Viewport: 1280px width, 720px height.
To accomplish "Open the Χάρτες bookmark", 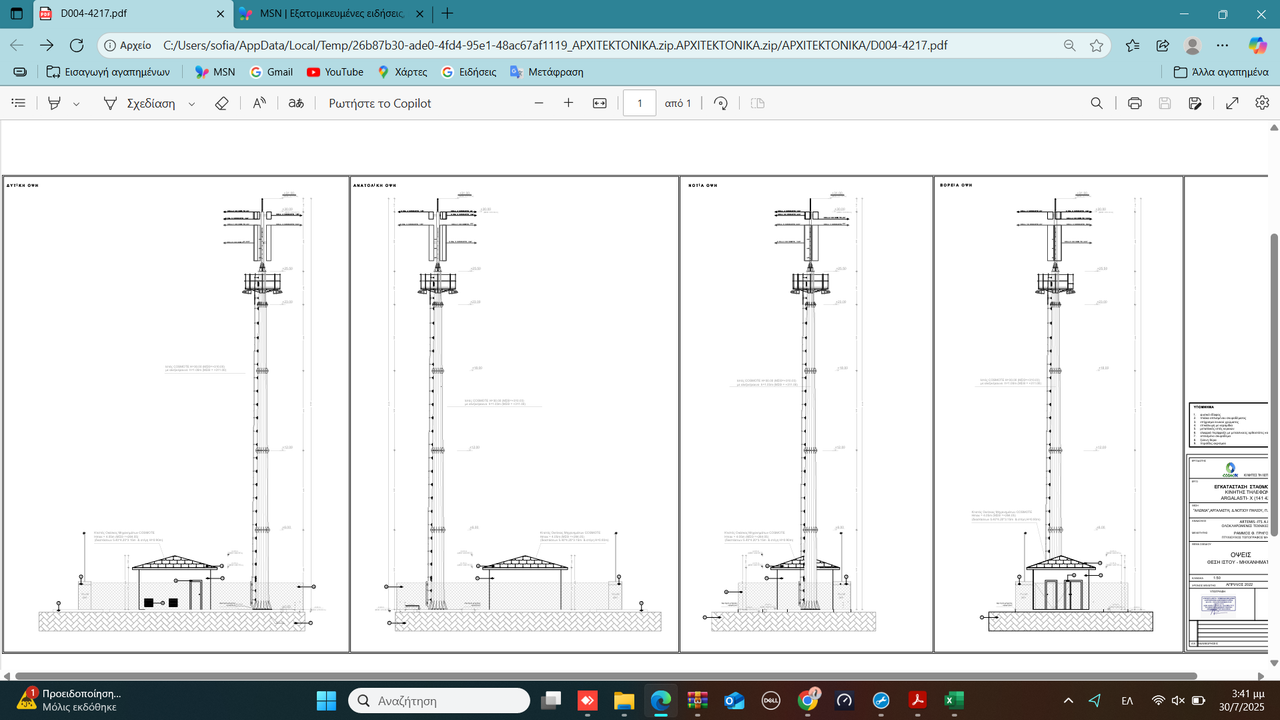I will pyautogui.click(x=403, y=72).
